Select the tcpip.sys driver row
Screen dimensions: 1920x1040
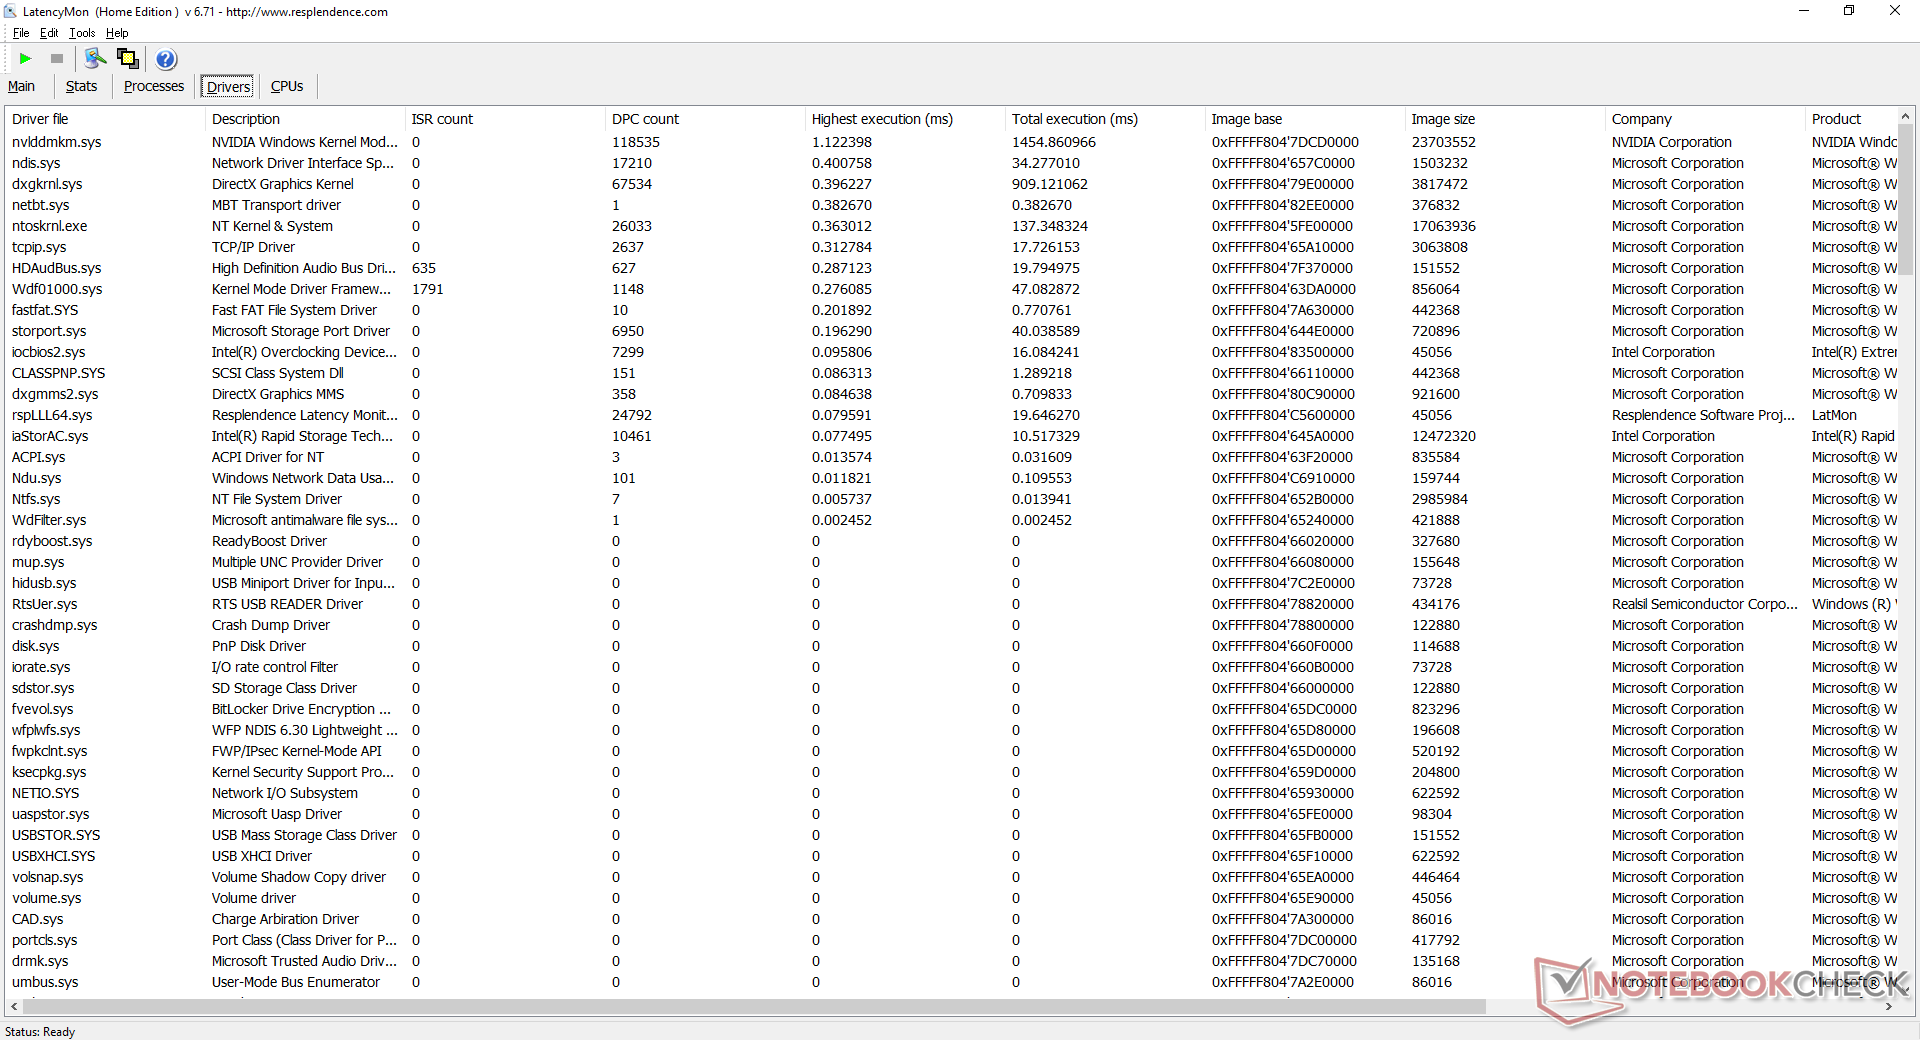tap(951, 247)
